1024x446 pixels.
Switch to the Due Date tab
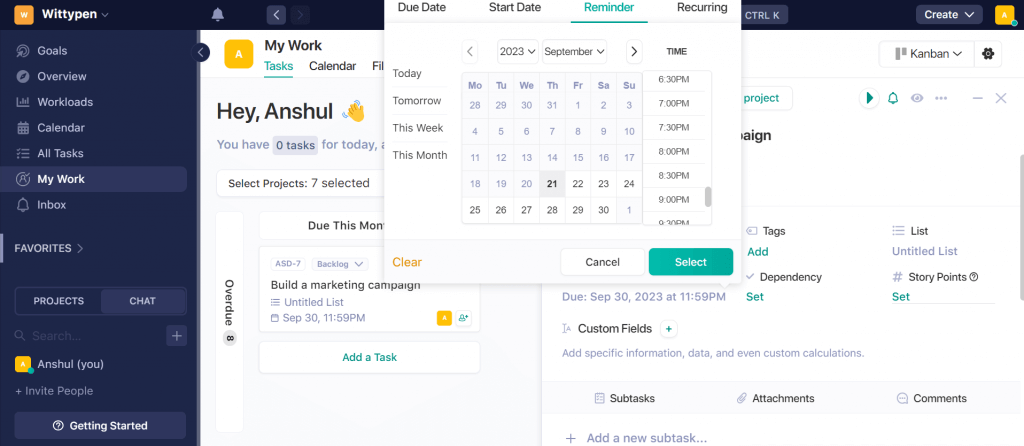pyautogui.click(x=422, y=8)
